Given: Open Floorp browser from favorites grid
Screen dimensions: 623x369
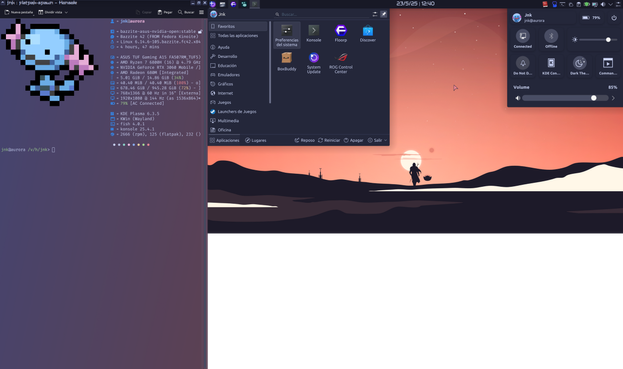Looking at the screenshot, I should click(x=341, y=33).
